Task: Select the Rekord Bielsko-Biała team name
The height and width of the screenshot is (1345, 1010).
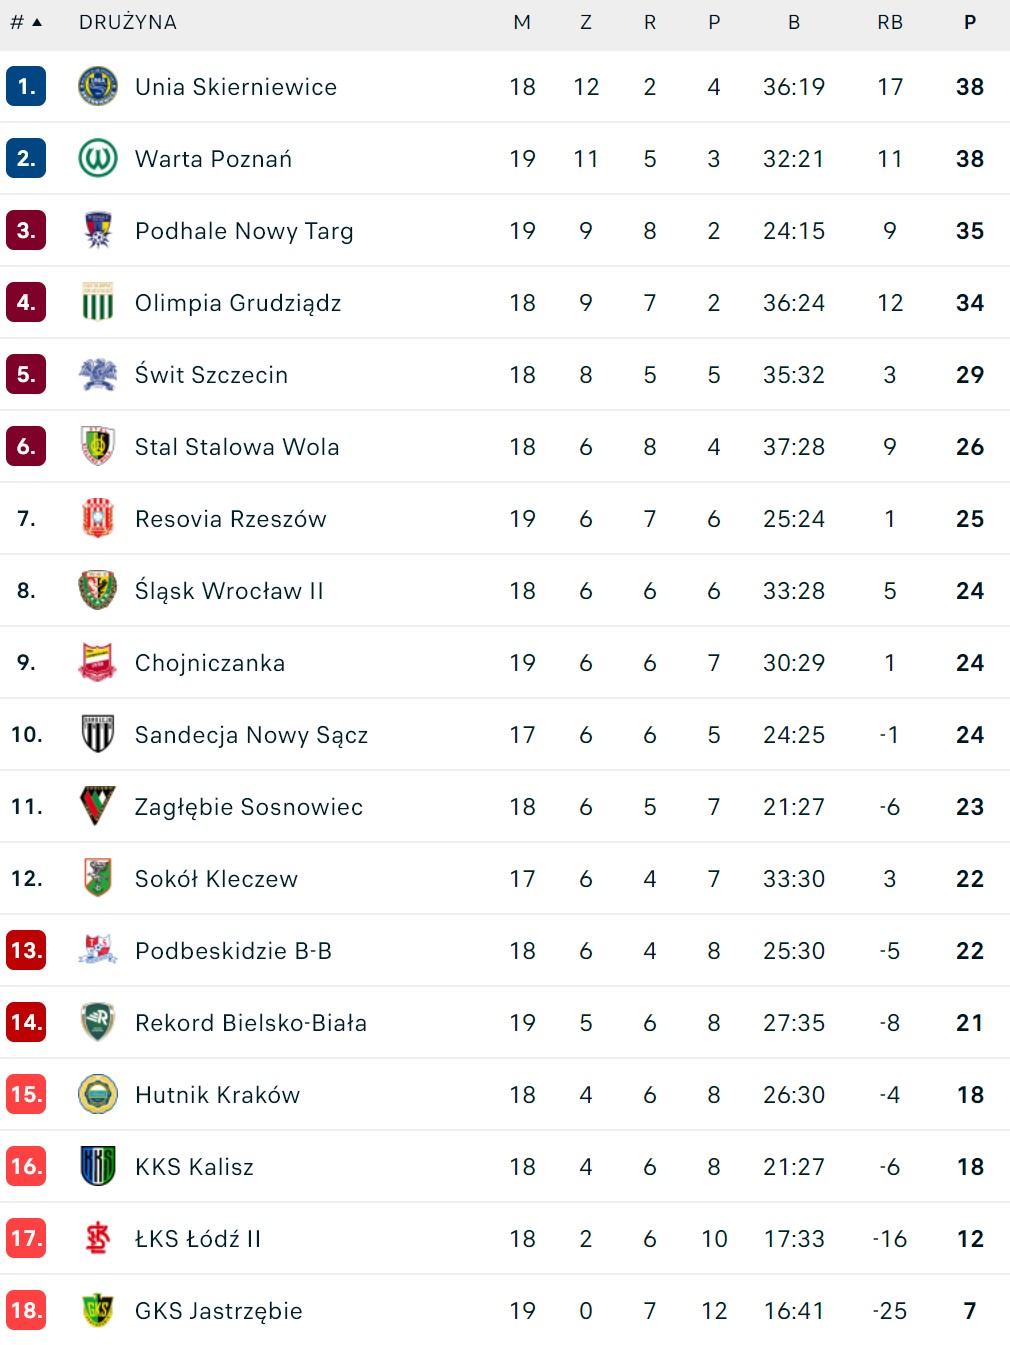Action: pyautogui.click(x=251, y=1023)
